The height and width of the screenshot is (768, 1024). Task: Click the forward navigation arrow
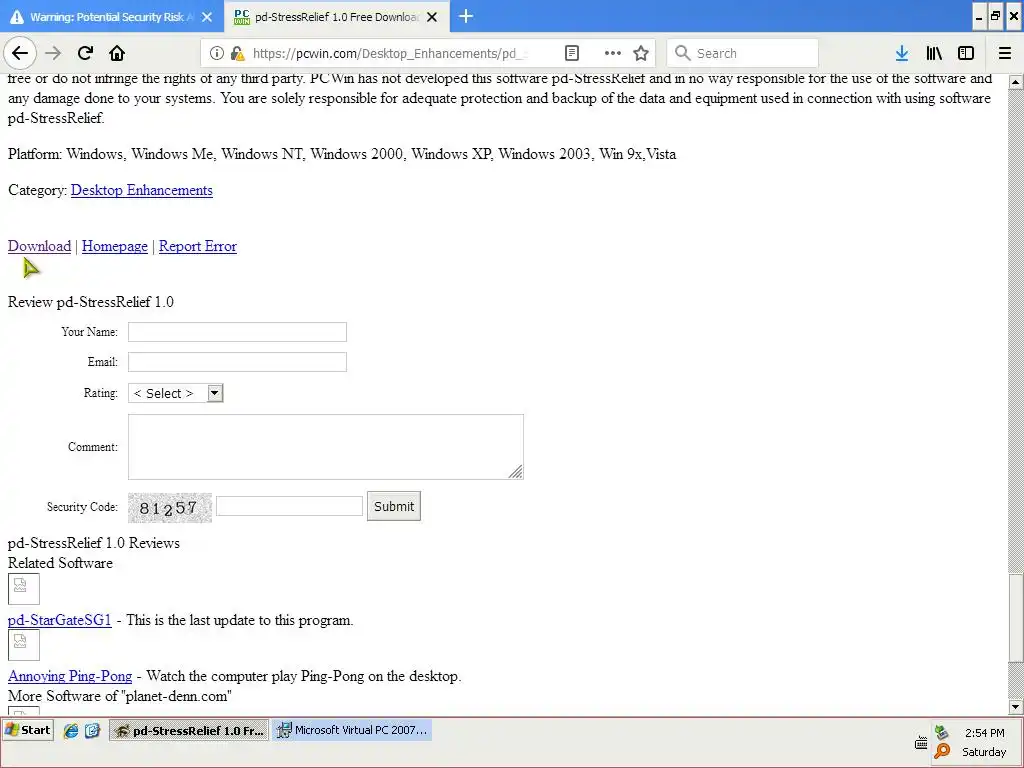pos(53,53)
